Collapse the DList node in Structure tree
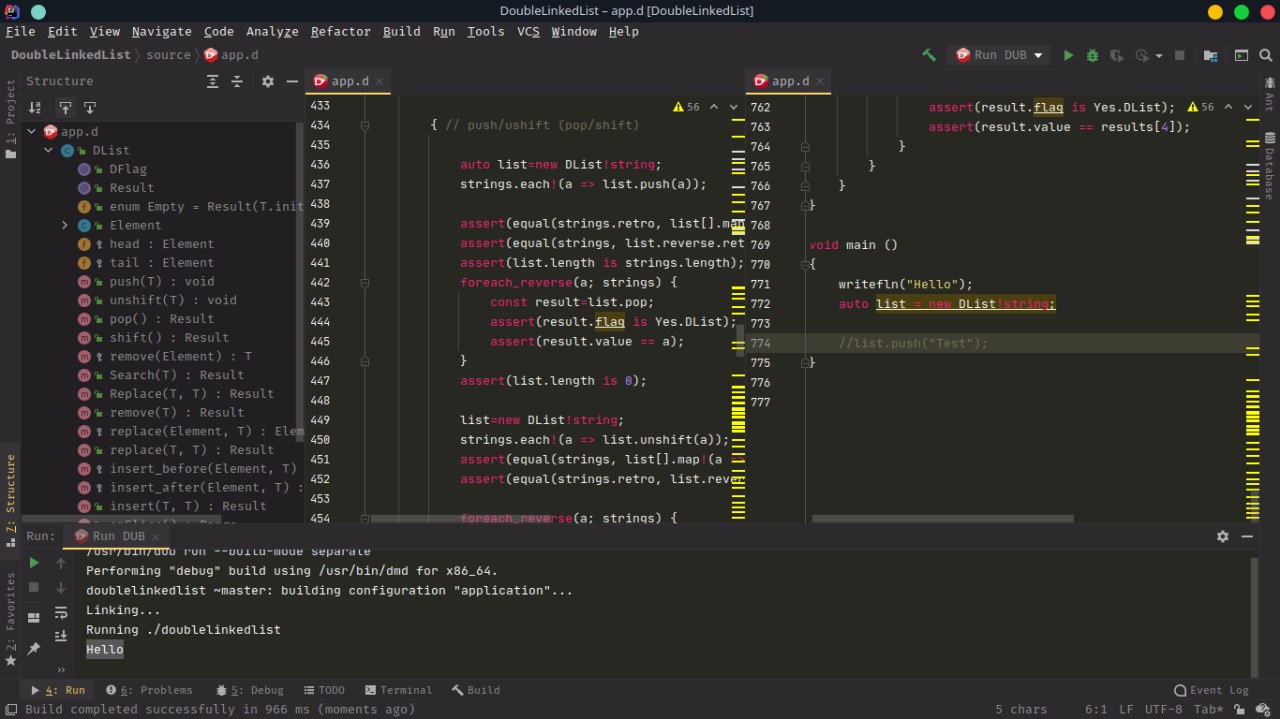Viewport: 1280px width, 719px height. [49, 151]
